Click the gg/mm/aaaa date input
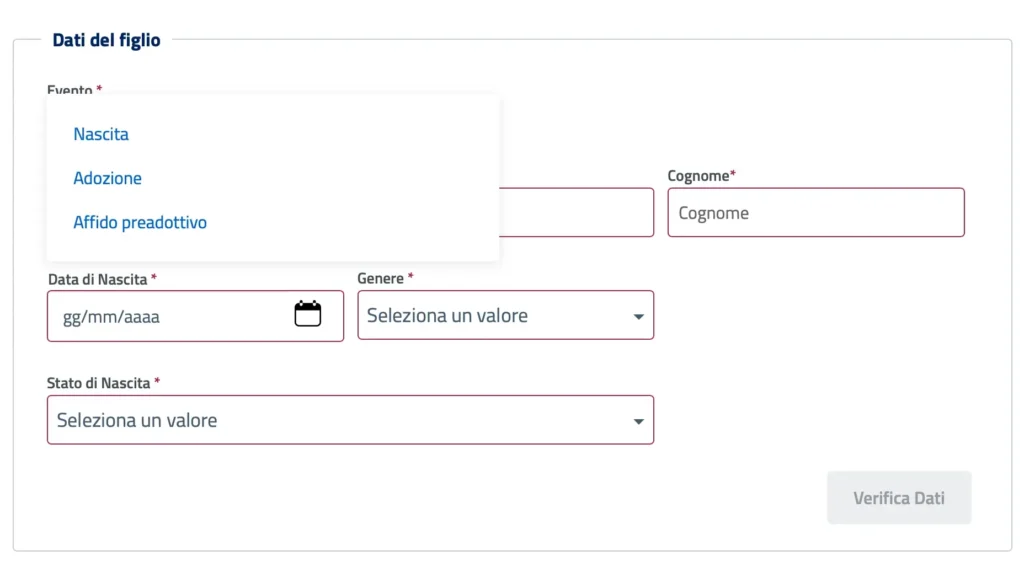 (x=195, y=316)
